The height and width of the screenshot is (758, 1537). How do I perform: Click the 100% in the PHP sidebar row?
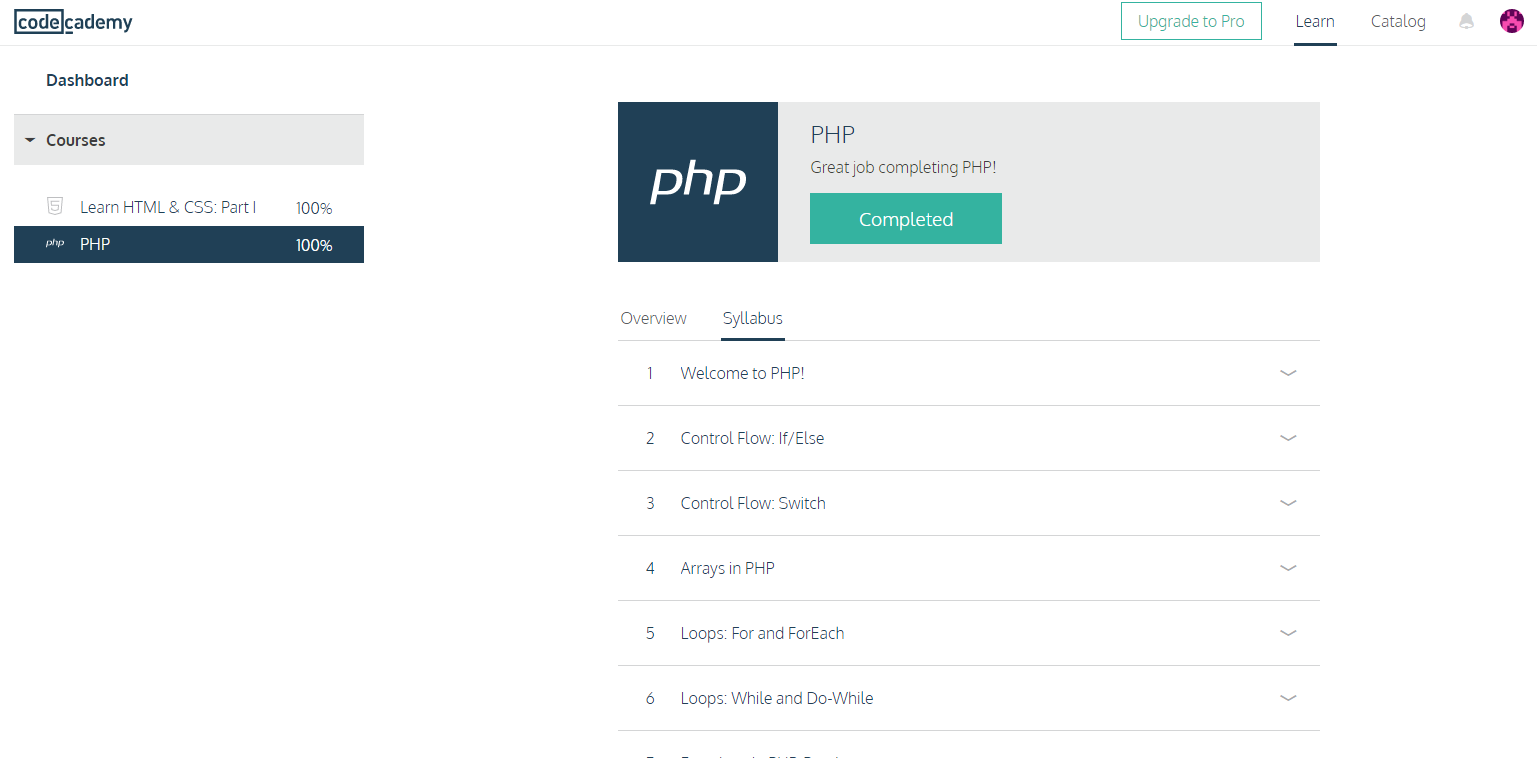click(314, 245)
